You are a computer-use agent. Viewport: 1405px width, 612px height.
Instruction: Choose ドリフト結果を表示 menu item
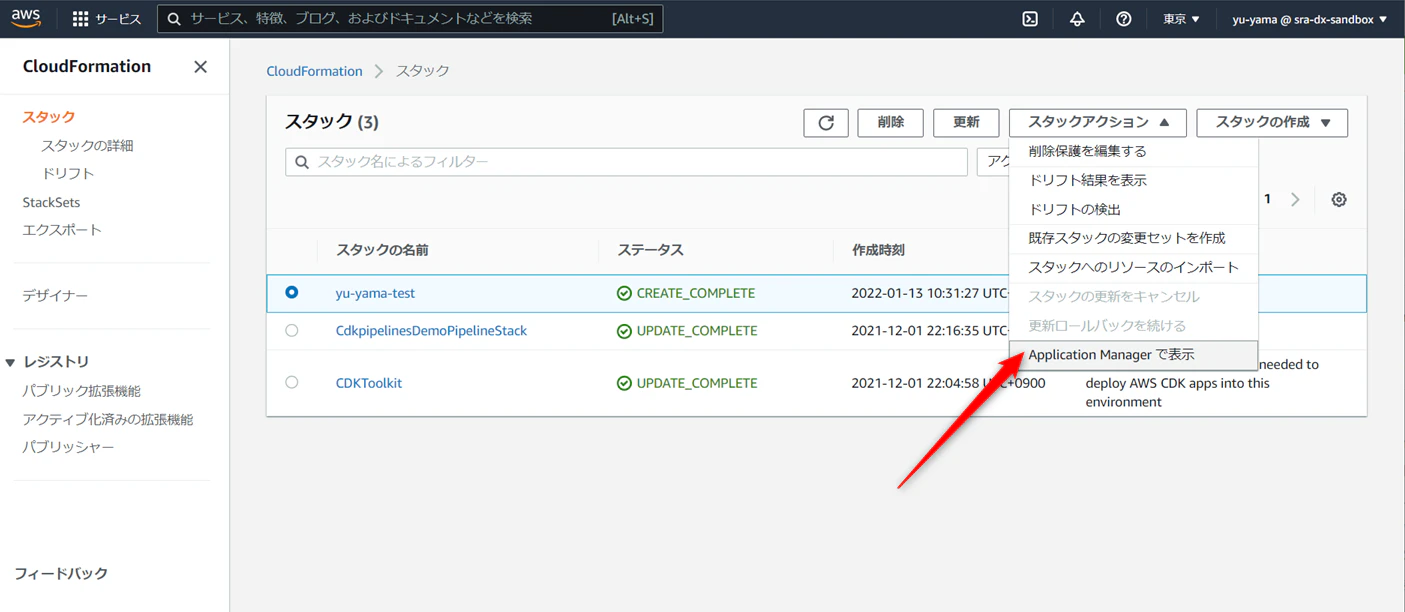click(1133, 180)
